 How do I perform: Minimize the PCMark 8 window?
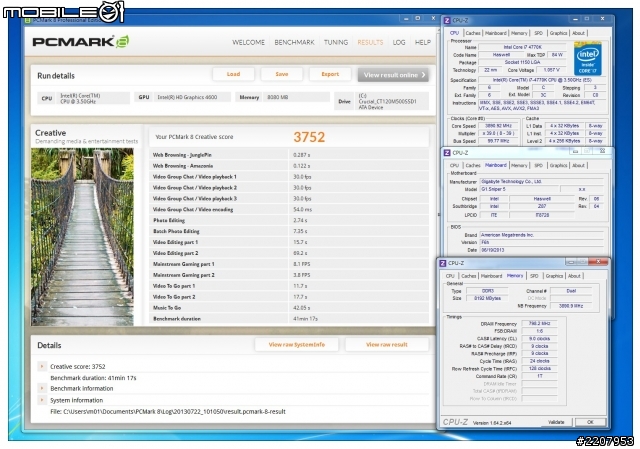pos(406,18)
